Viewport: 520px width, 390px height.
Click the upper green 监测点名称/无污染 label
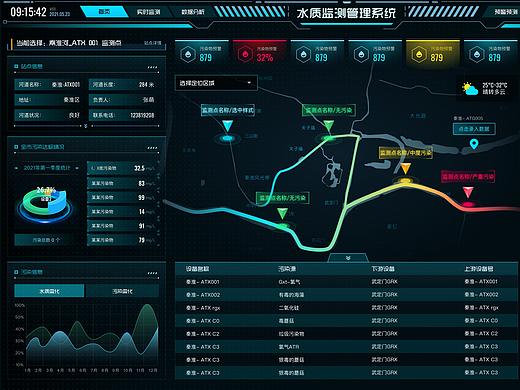[329, 110]
